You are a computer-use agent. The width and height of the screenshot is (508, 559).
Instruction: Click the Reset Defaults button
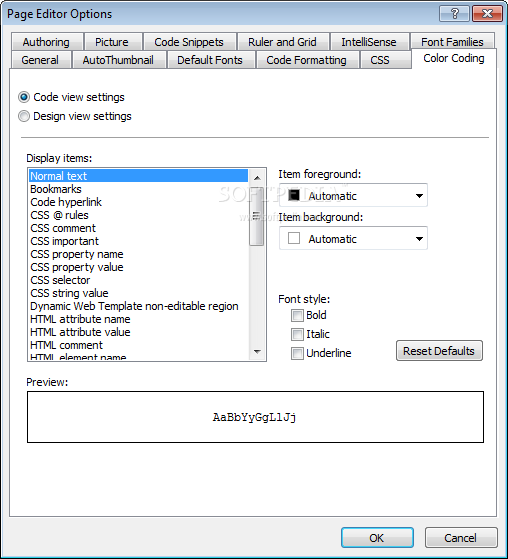click(439, 351)
